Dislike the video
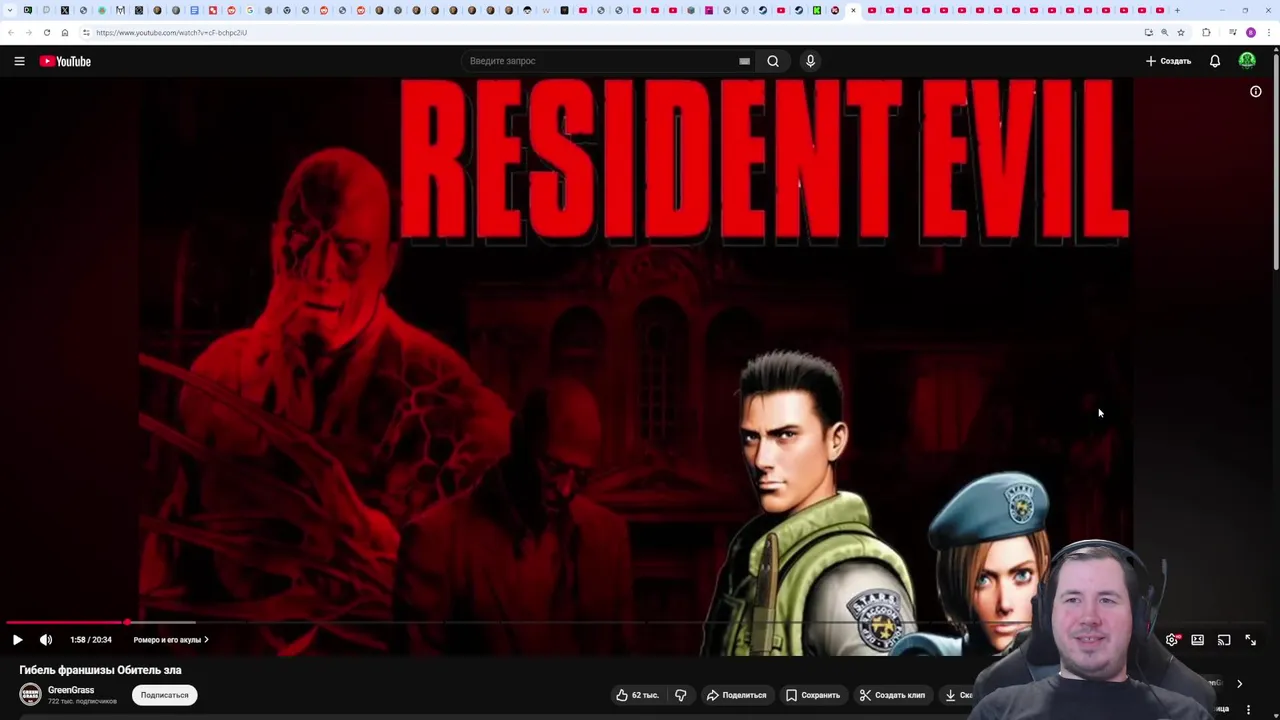Screen dimensions: 1280x720 681,695
